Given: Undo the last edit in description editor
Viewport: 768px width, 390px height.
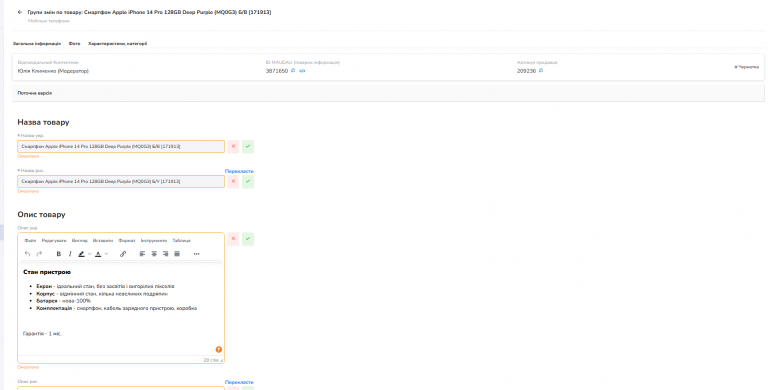Looking at the screenshot, I should 27,254.
